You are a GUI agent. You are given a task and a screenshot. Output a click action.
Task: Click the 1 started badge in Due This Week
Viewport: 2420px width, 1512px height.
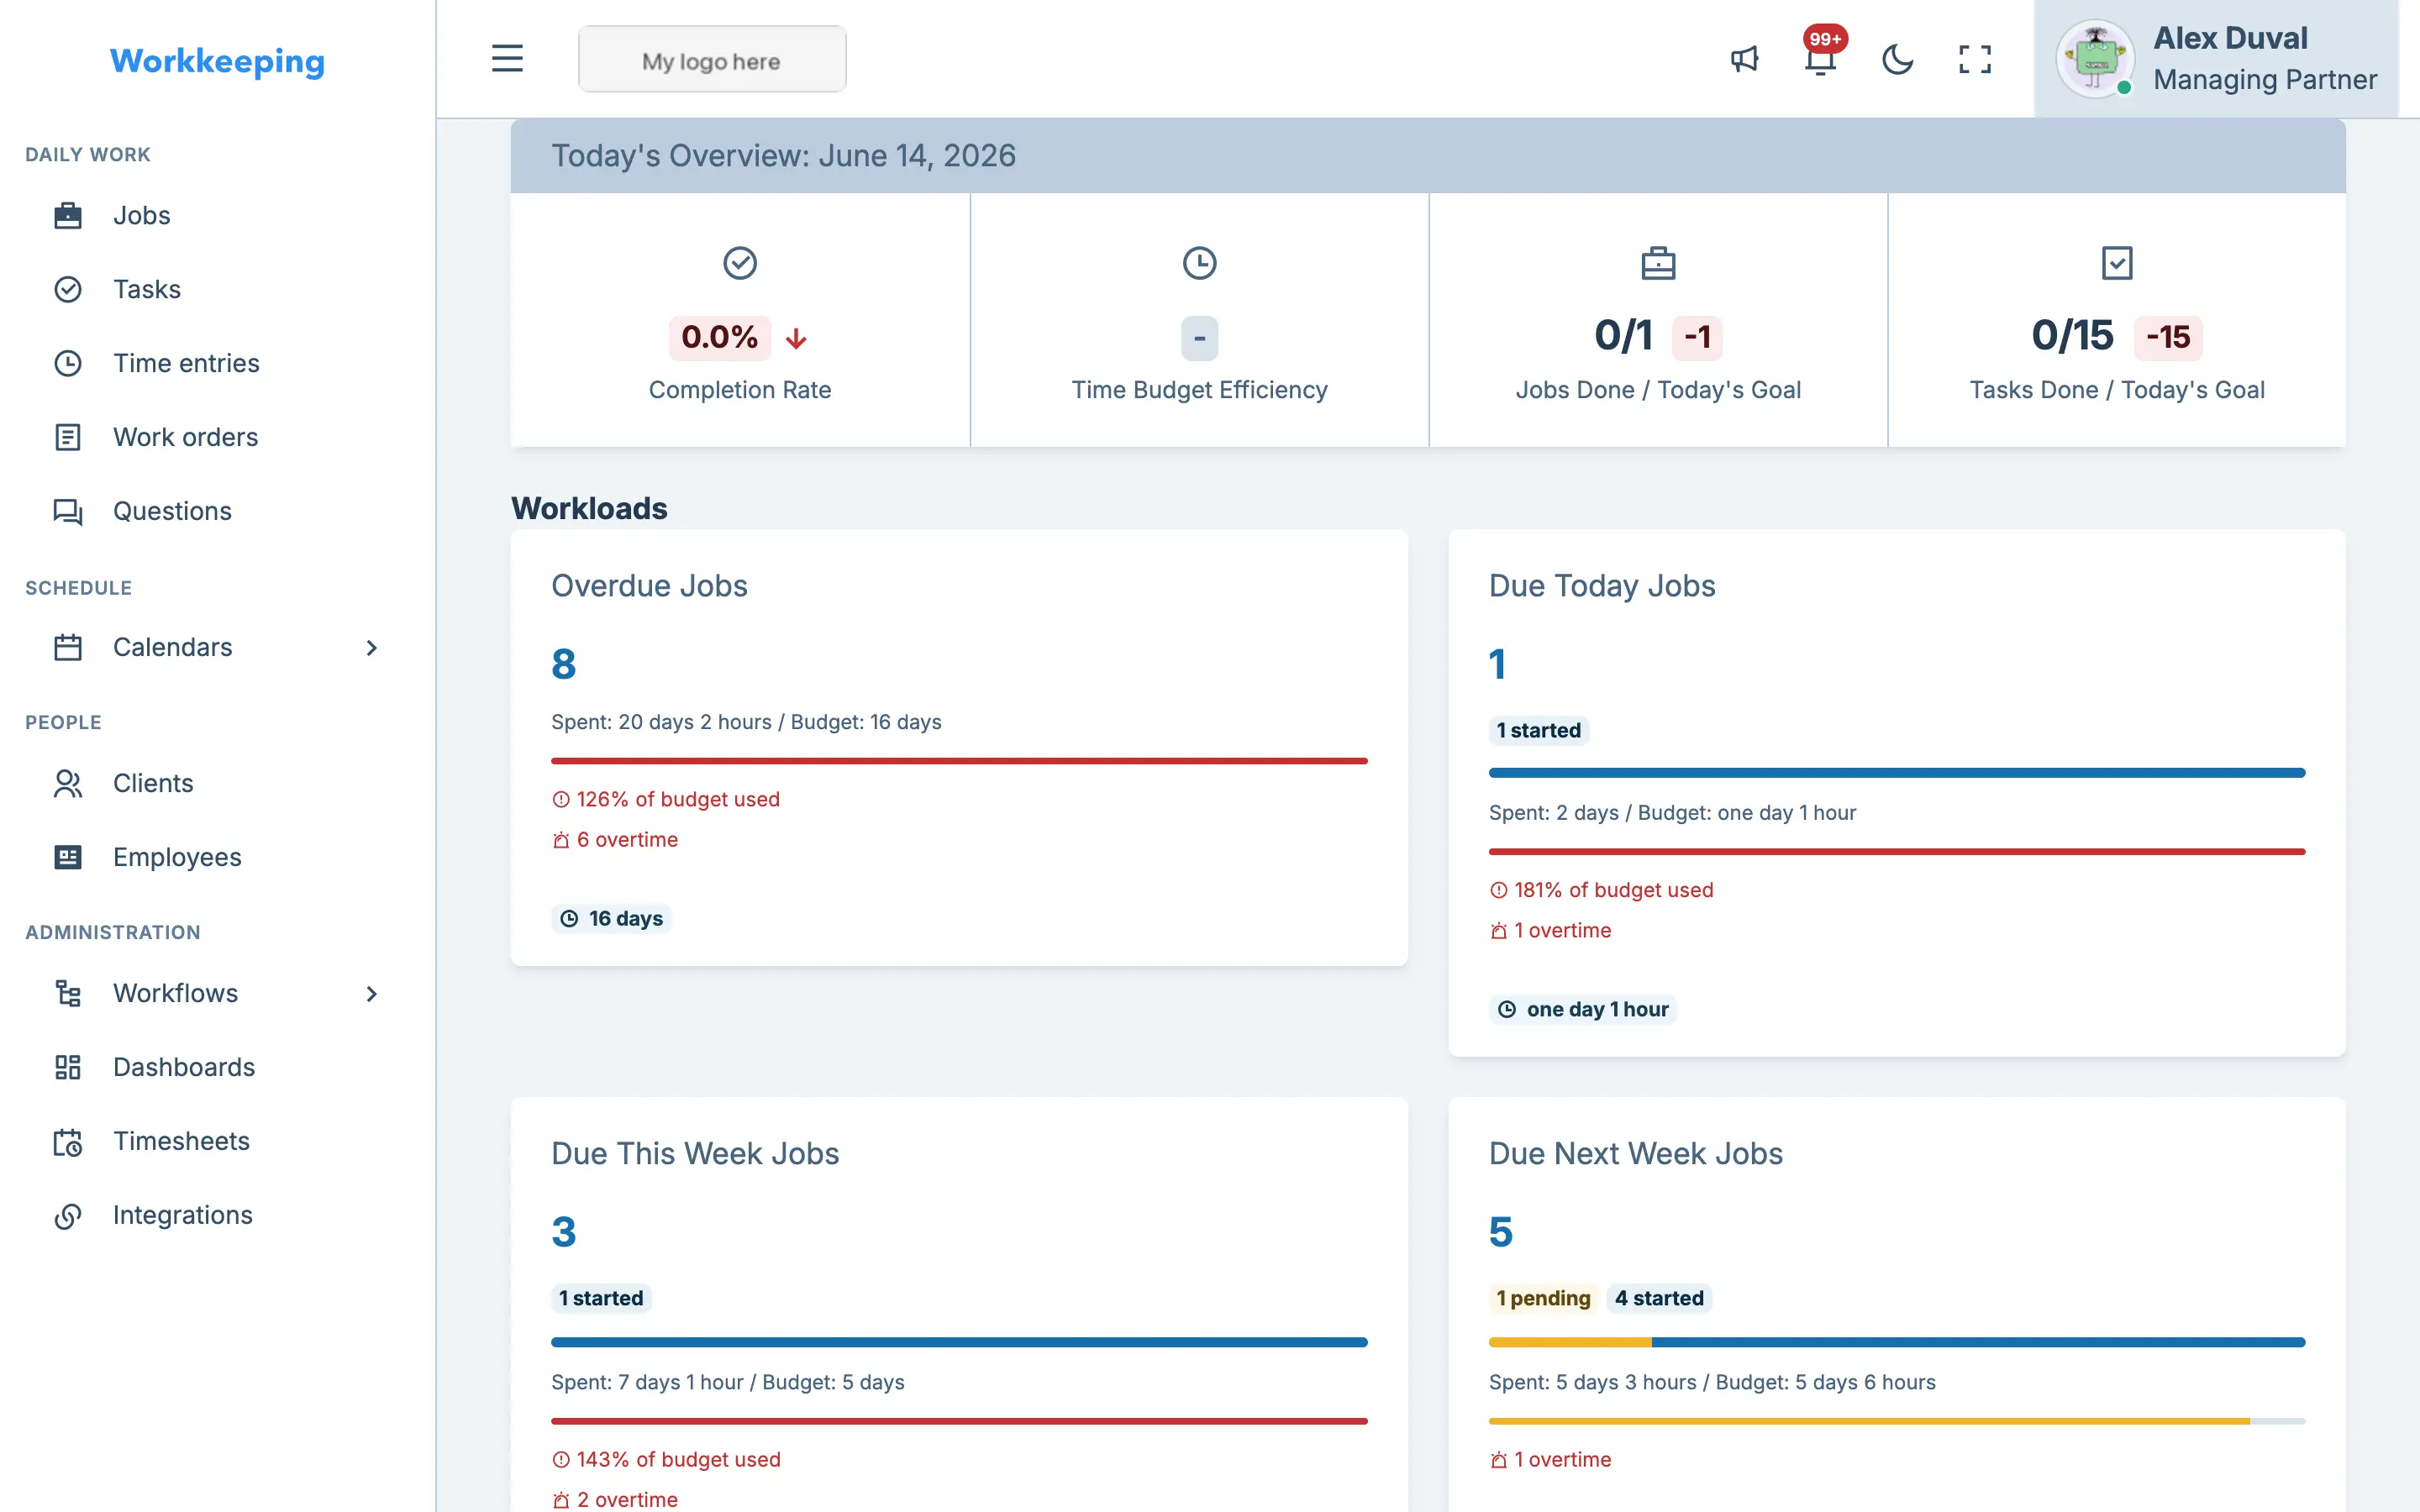(x=601, y=1298)
